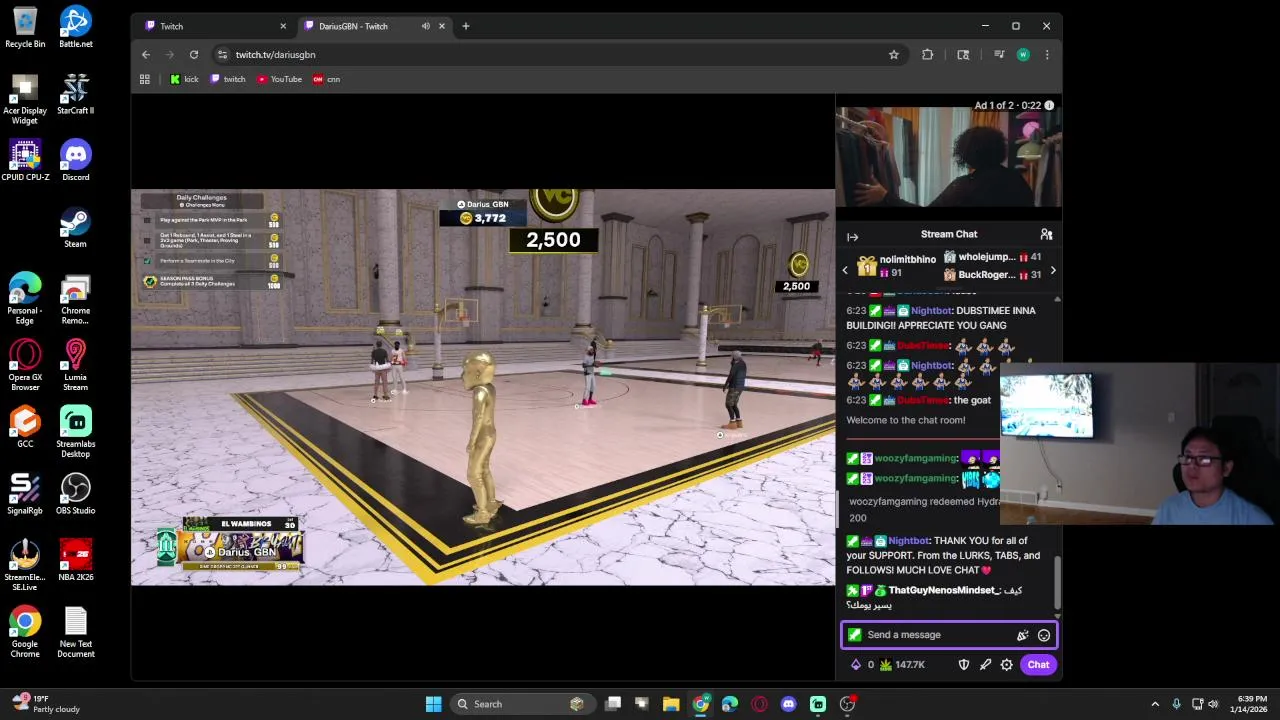
Task: Click the taskbar Search box
Action: (x=522, y=704)
